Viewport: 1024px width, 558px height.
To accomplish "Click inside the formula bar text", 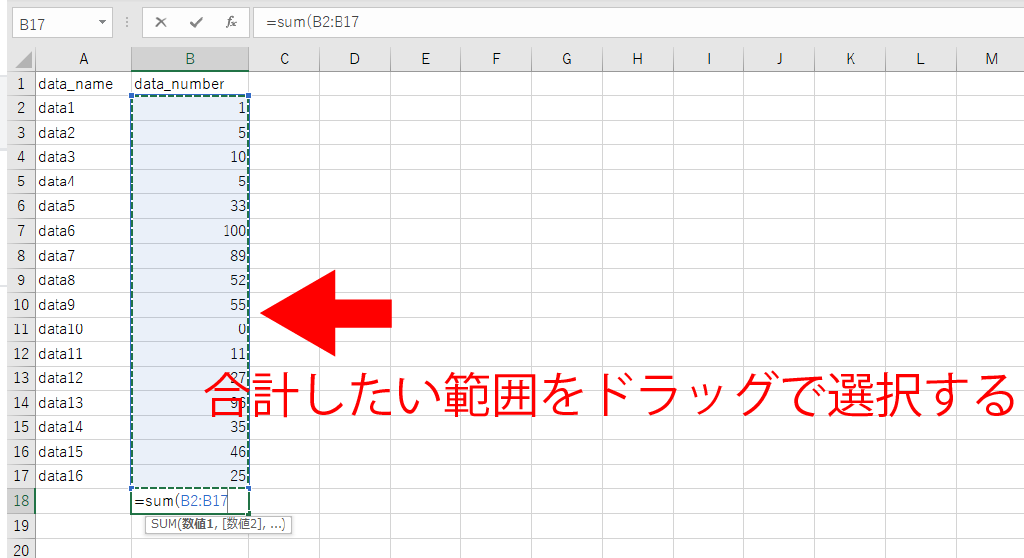I will (600, 22).
